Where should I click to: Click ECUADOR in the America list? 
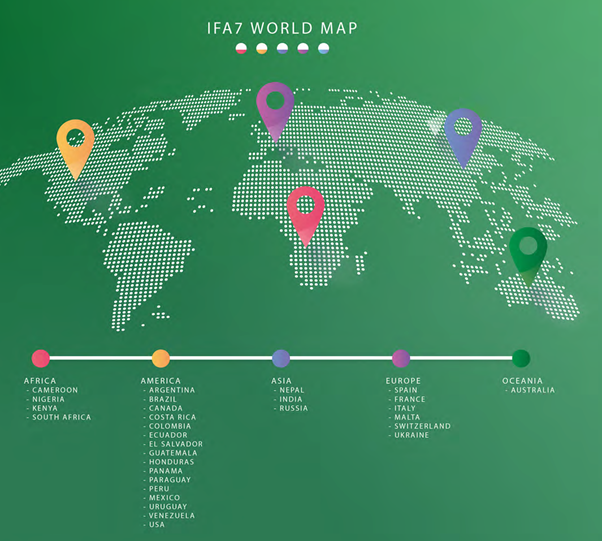(168, 435)
